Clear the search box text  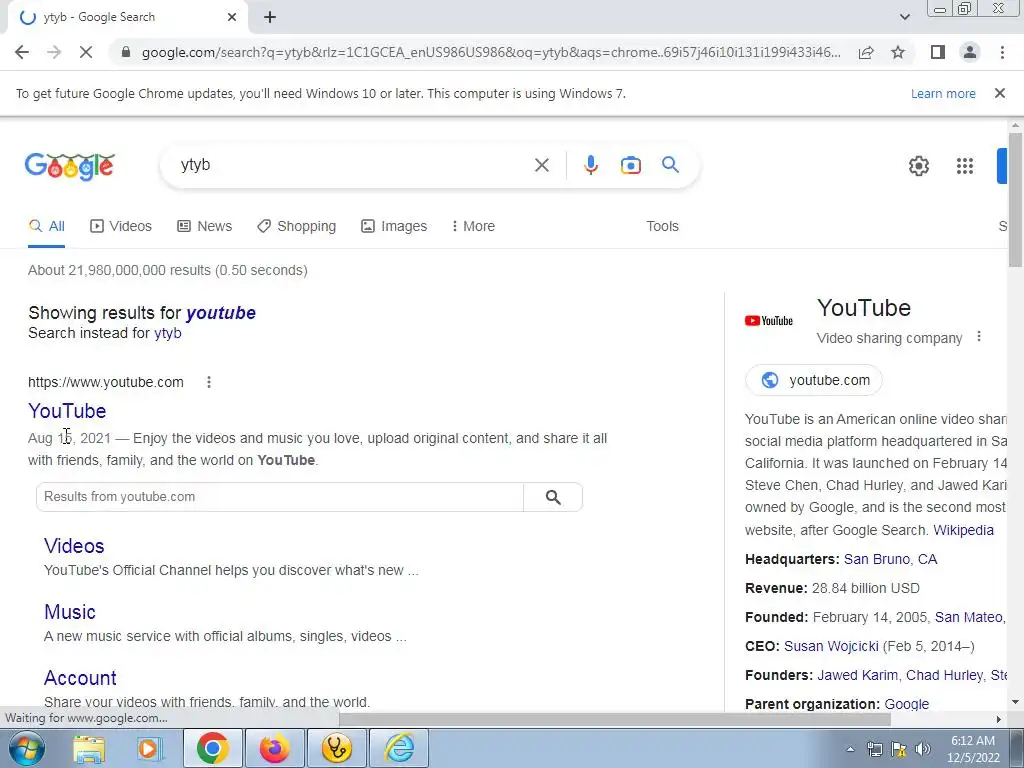point(541,165)
